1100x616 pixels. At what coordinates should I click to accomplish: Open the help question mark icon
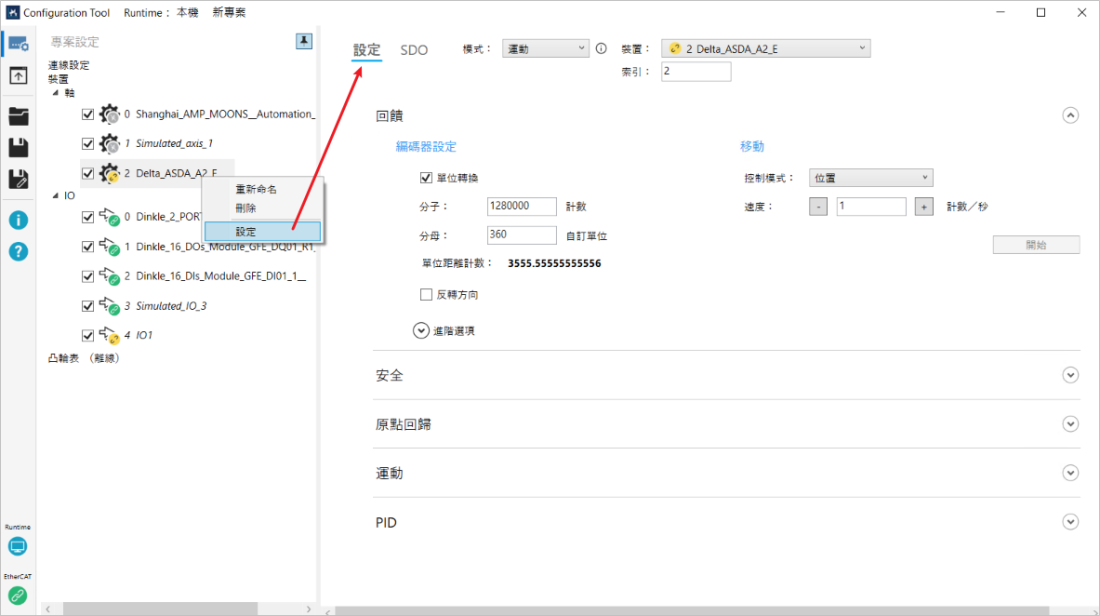[18, 251]
